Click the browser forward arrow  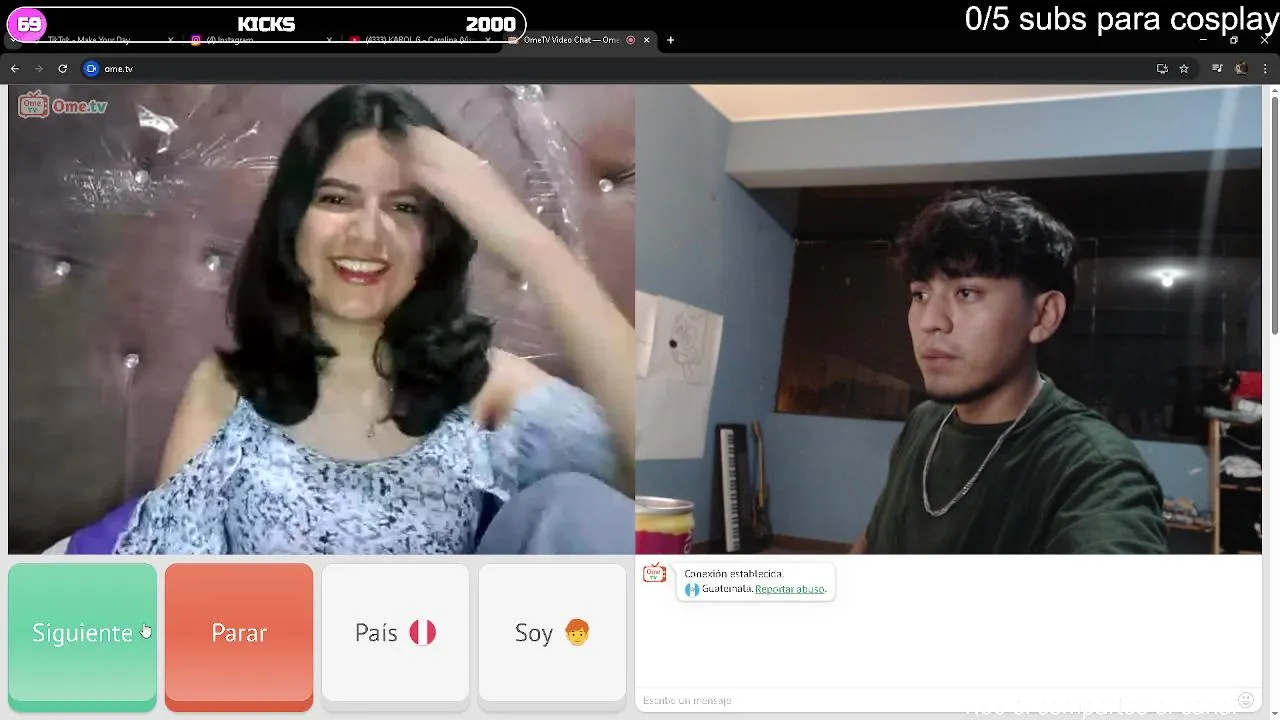[x=38, y=69]
